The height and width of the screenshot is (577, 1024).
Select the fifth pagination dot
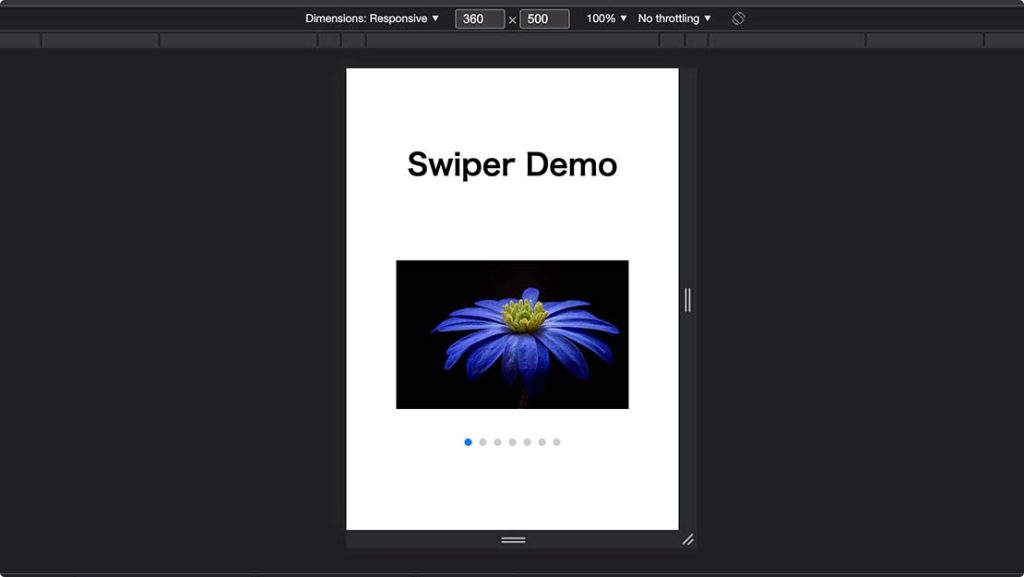tap(527, 441)
